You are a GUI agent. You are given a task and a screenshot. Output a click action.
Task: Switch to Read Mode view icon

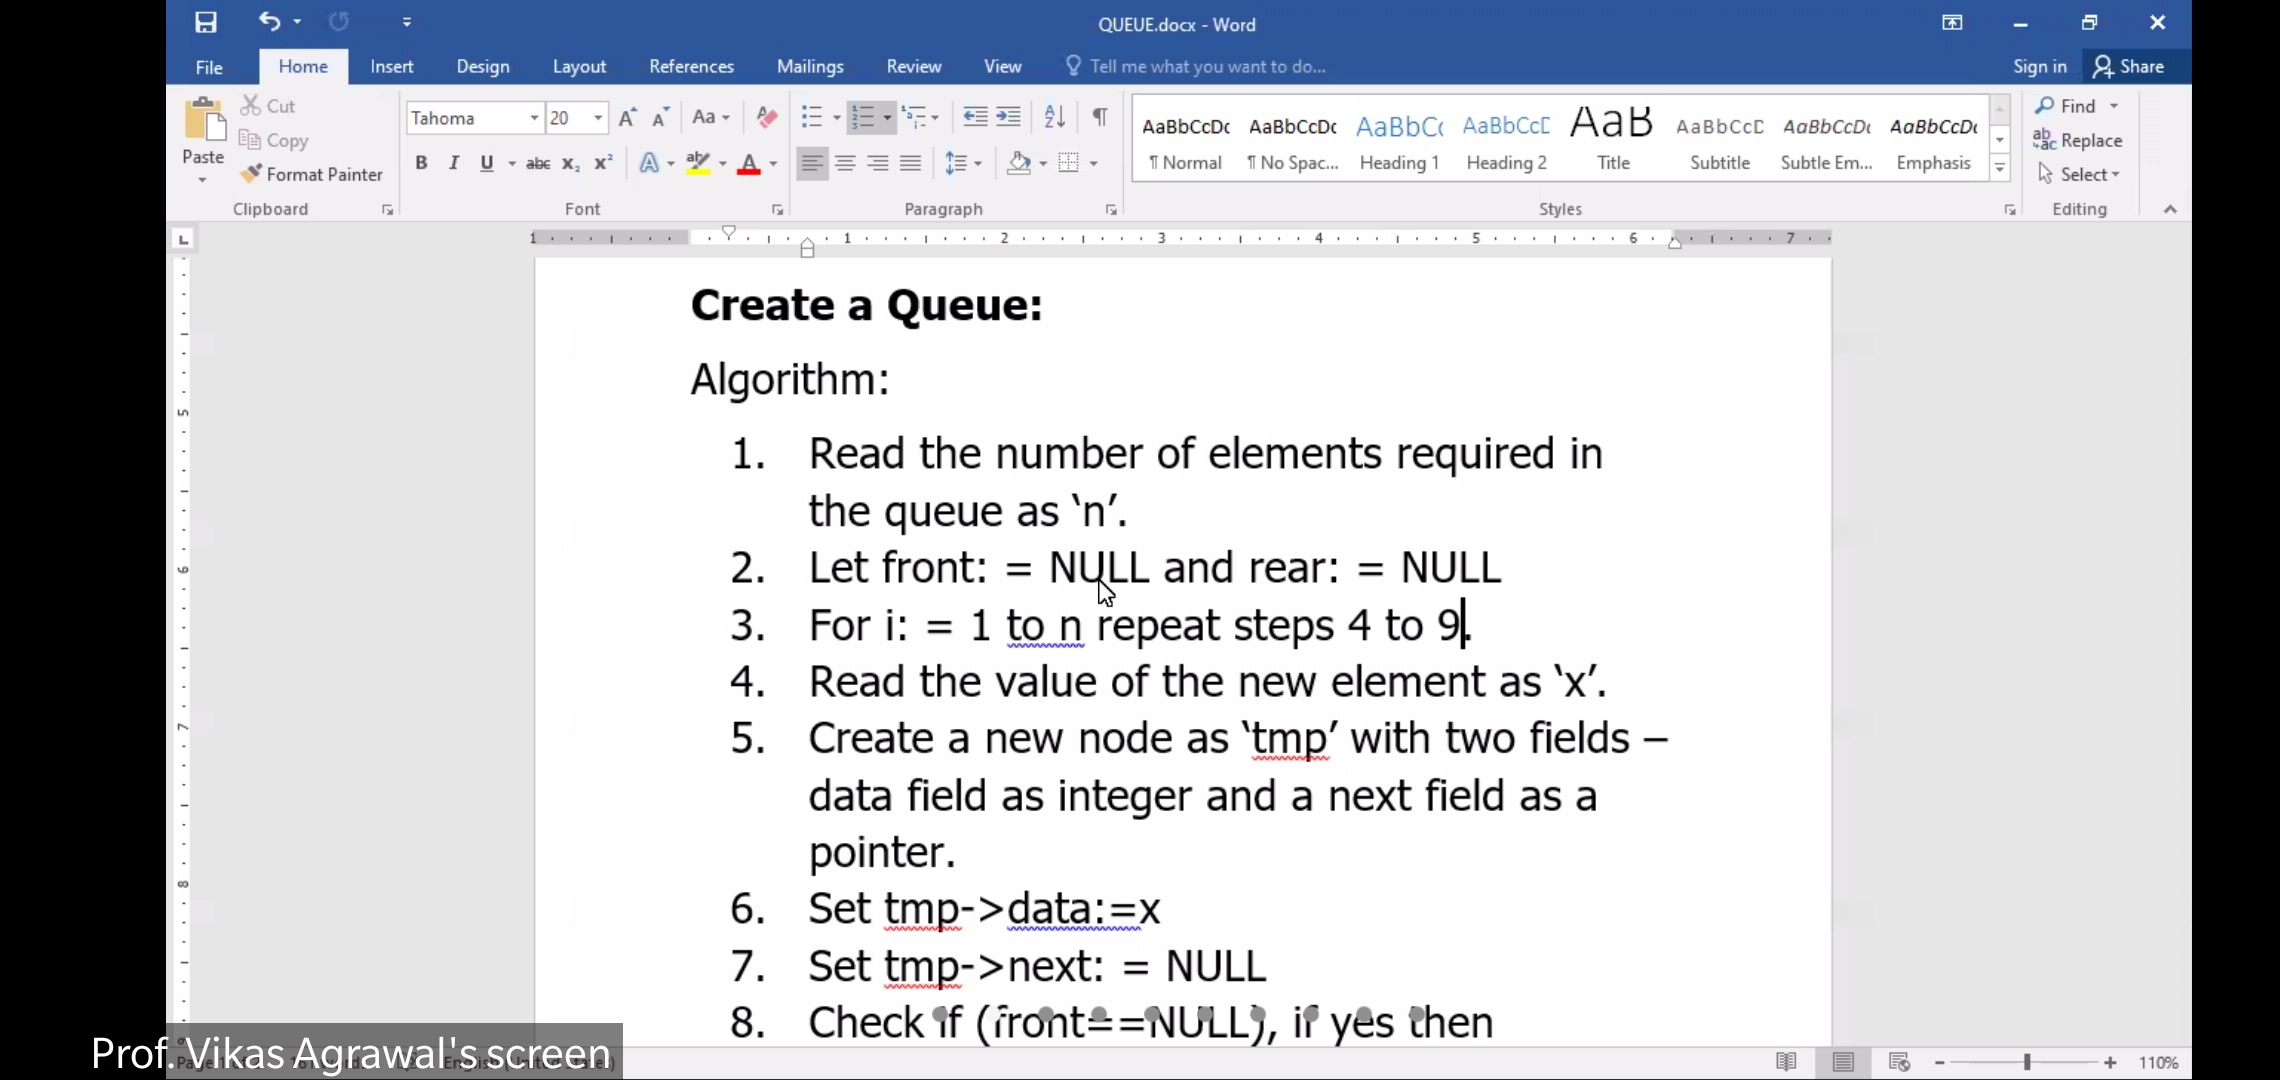coord(1786,1062)
